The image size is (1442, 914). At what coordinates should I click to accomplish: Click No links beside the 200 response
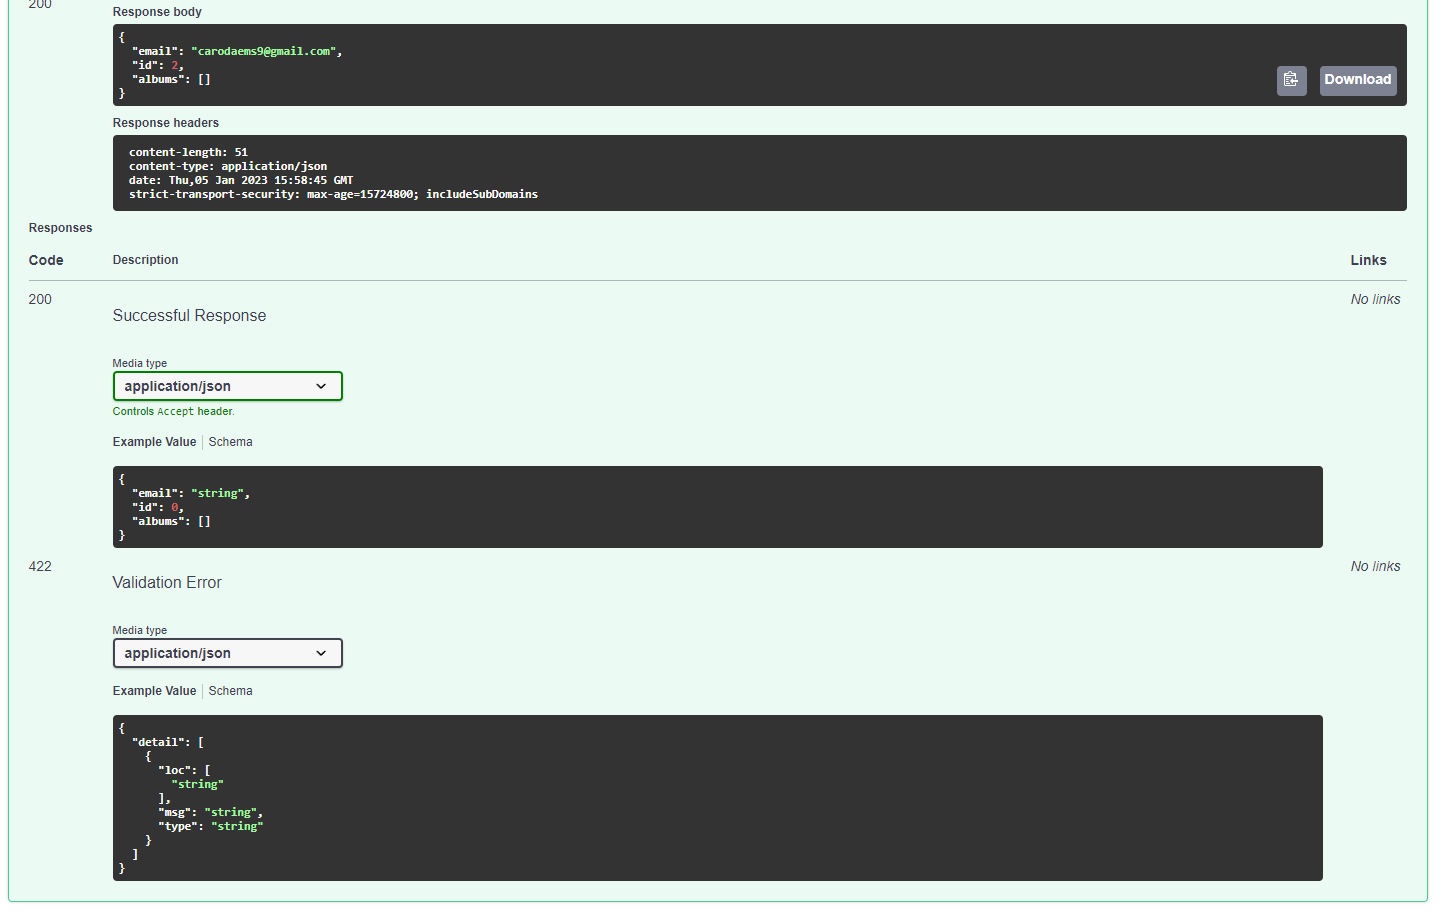point(1375,298)
